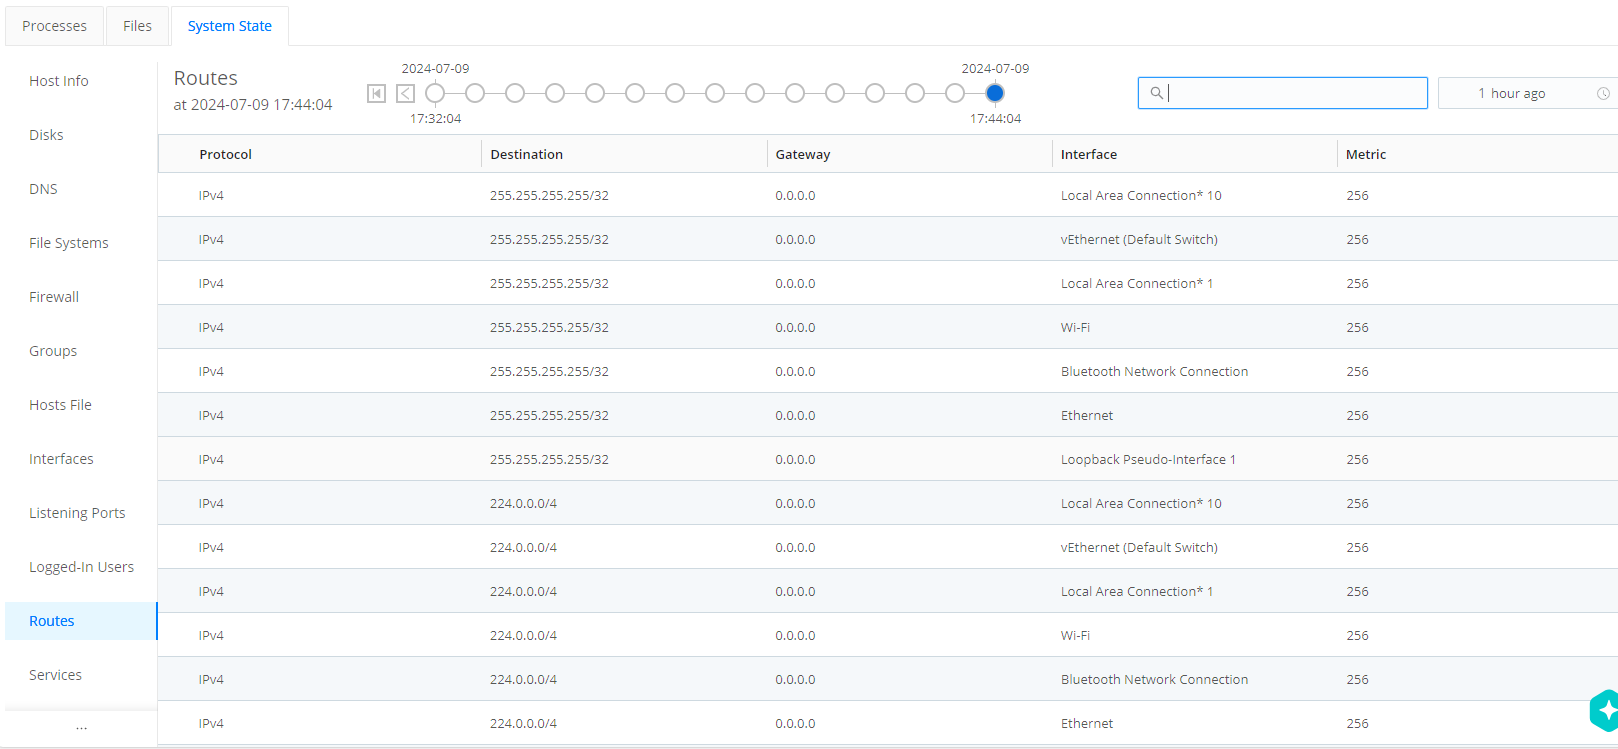Select 255.255.255.255/32 row for Local Area Connection* 1
This screenshot has width=1618, height=749.
[888, 283]
